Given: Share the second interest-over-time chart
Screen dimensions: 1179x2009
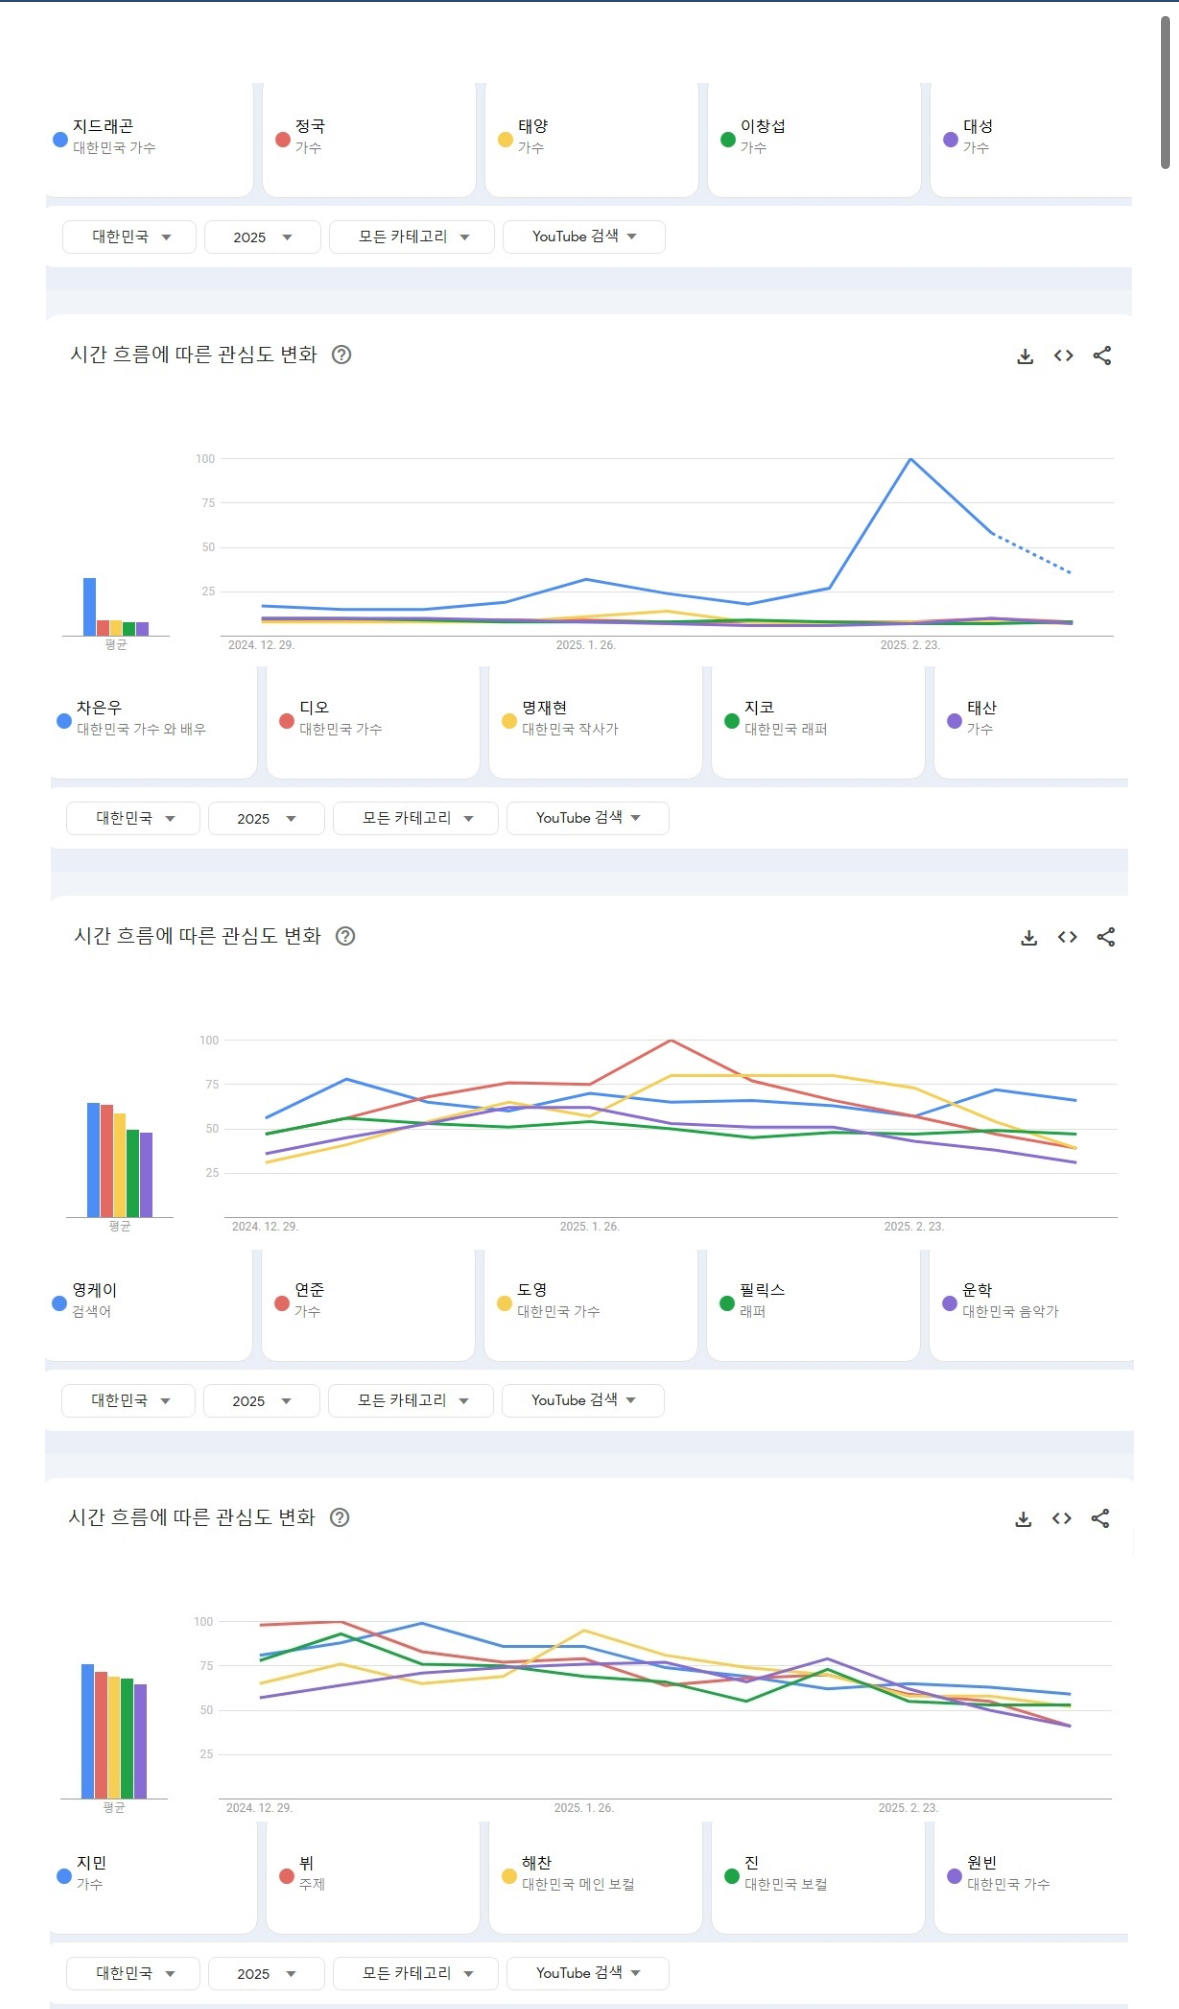Looking at the screenshot, I should coord(1106,937).
